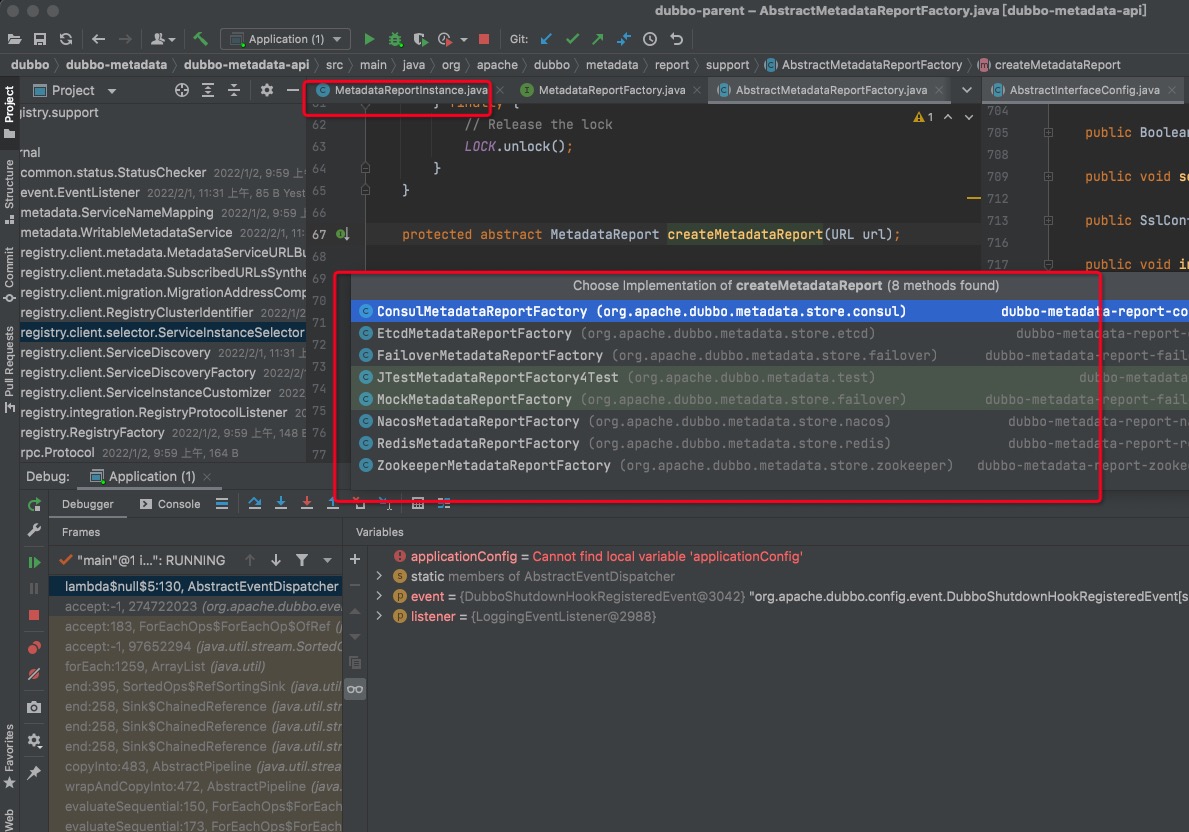Viewport: 1189px width, 832px height.
Task: Click the Save All floppy disk icon
Action: click(x=40, y=39)
